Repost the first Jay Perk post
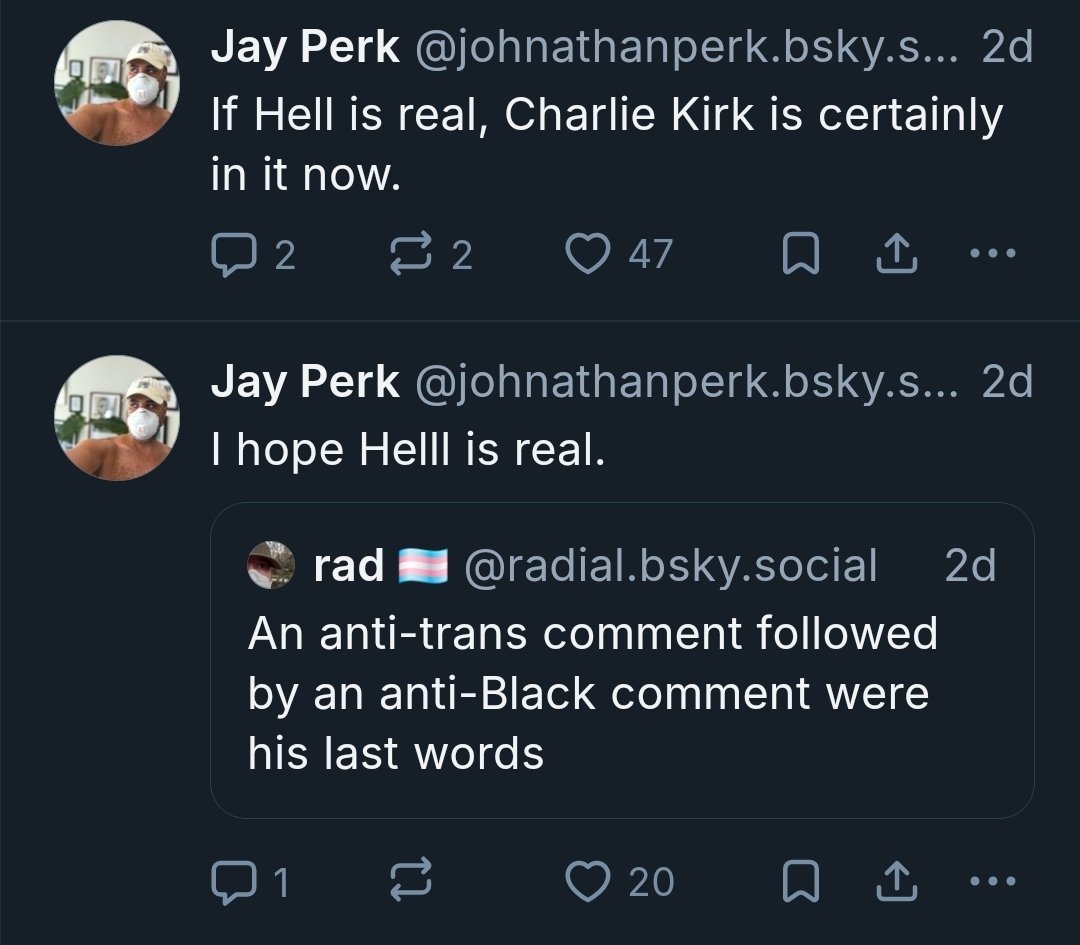The height and width of the screenshot is (945, 1080). (412, 256)
